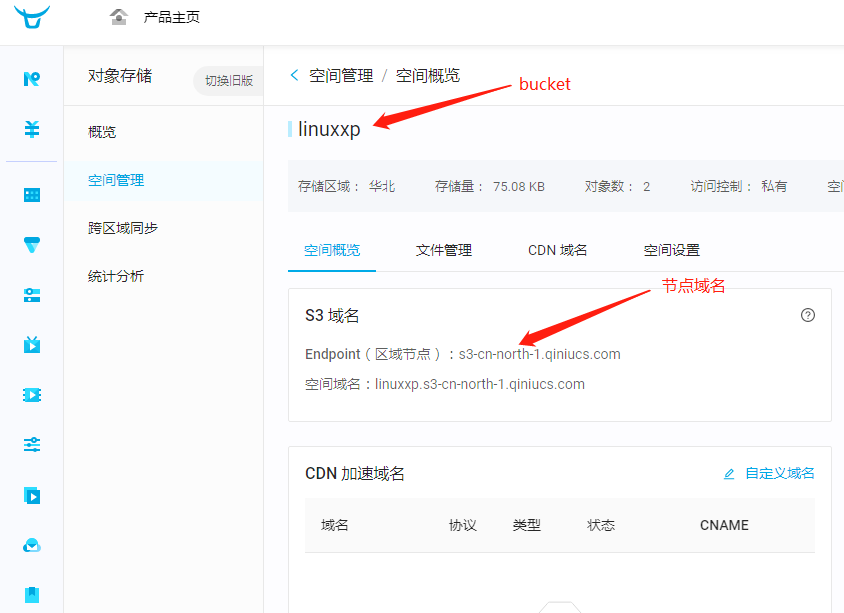Click the 对象存储 panel heading
This screenshot has width=844, height=613.
point(120,76)
